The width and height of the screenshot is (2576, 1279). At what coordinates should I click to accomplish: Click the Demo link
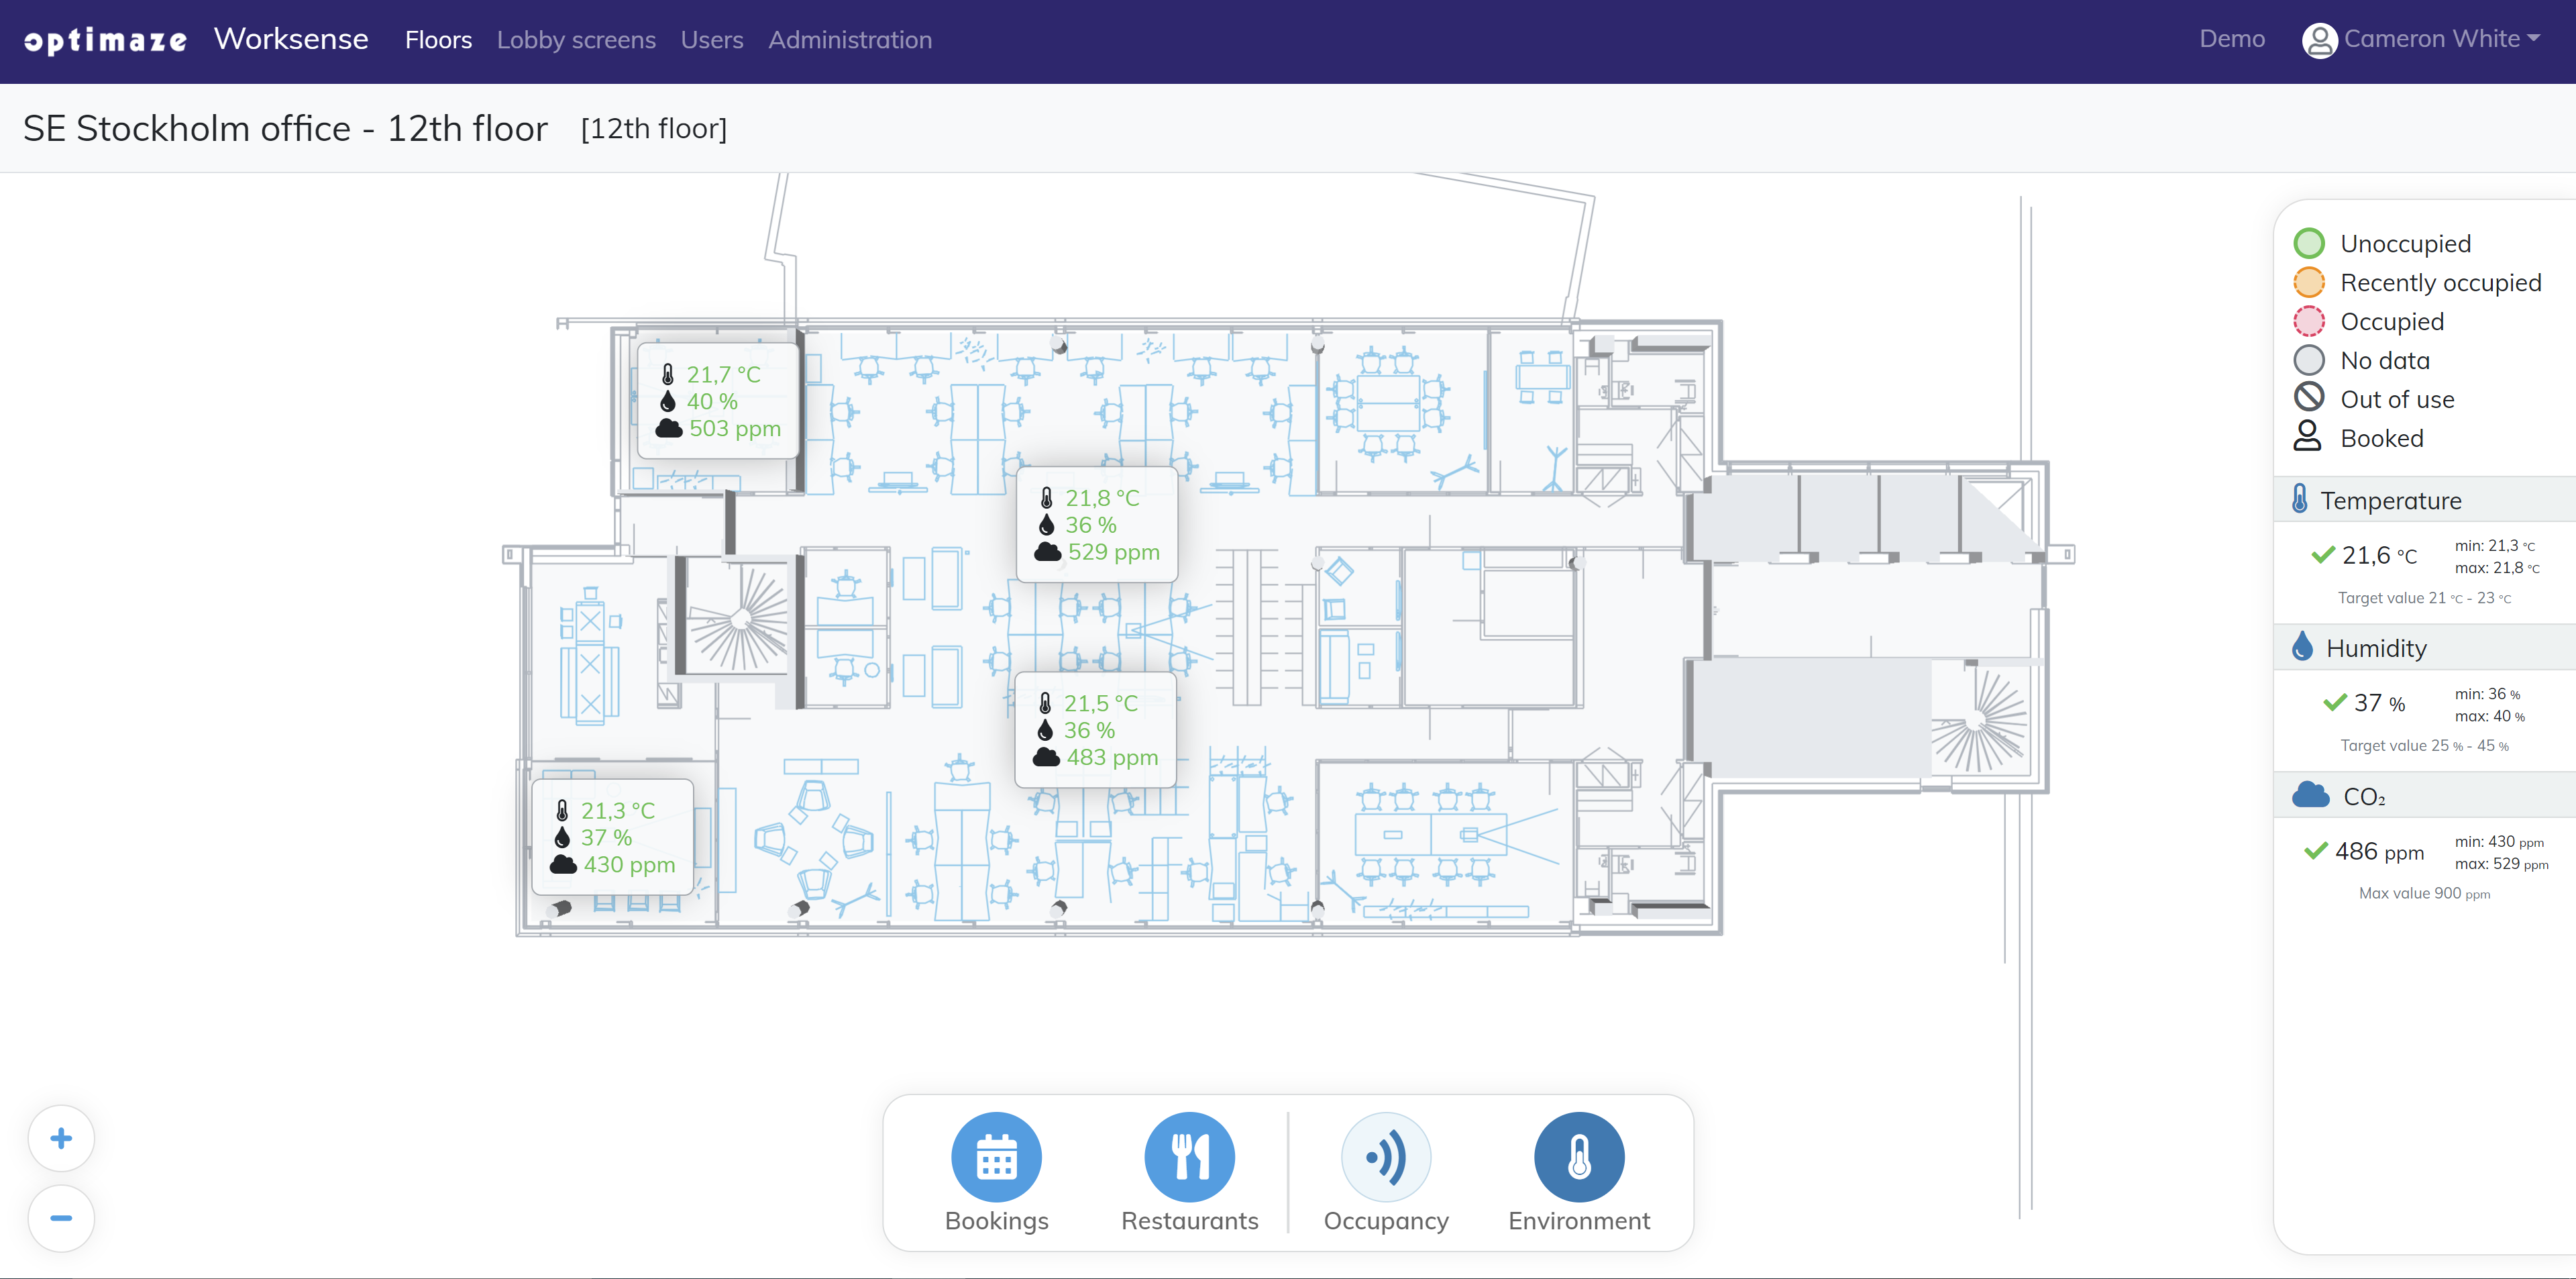pos(2232,39)
